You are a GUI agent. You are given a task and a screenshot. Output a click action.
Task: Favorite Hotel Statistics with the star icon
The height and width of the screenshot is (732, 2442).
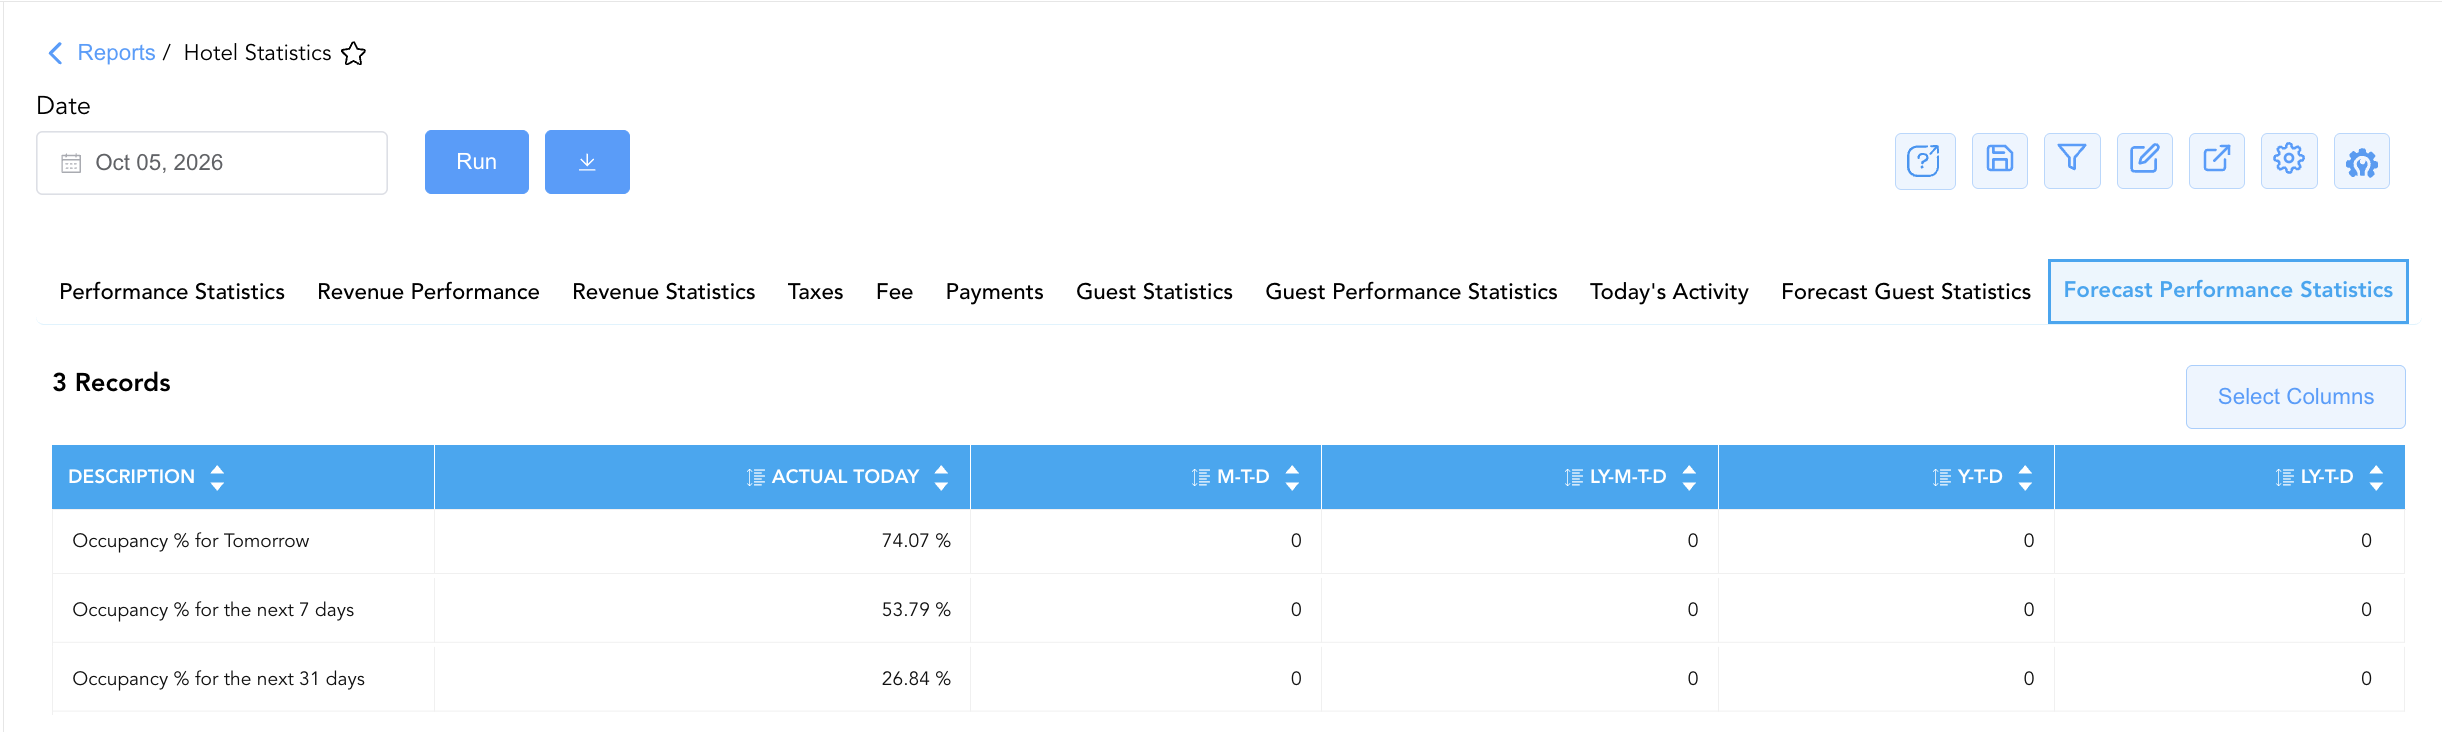tap(354, 53)
